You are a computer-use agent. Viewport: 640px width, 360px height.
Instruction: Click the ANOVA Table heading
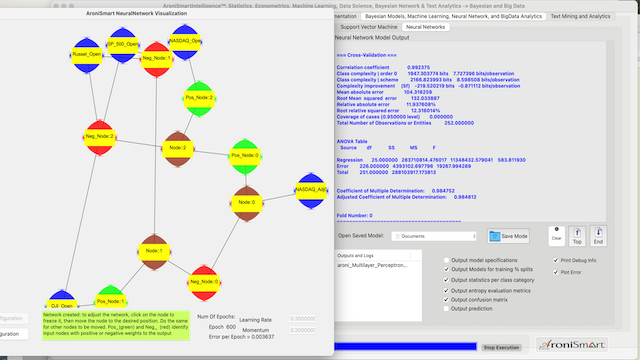point(352,142)
